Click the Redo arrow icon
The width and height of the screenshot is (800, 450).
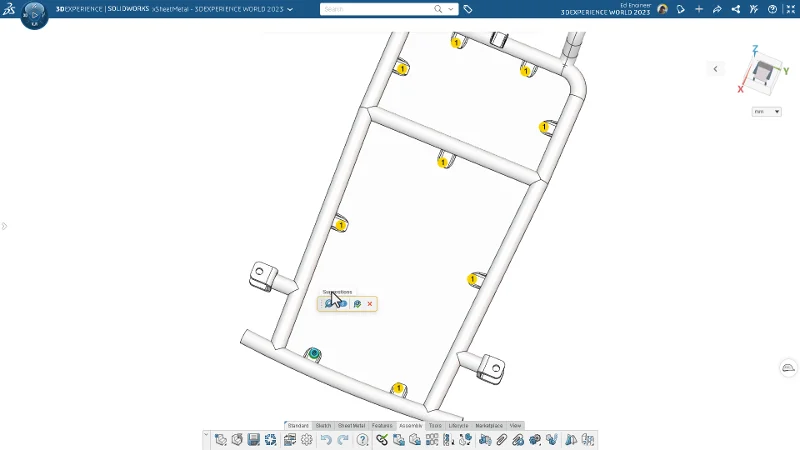(343, 439)
